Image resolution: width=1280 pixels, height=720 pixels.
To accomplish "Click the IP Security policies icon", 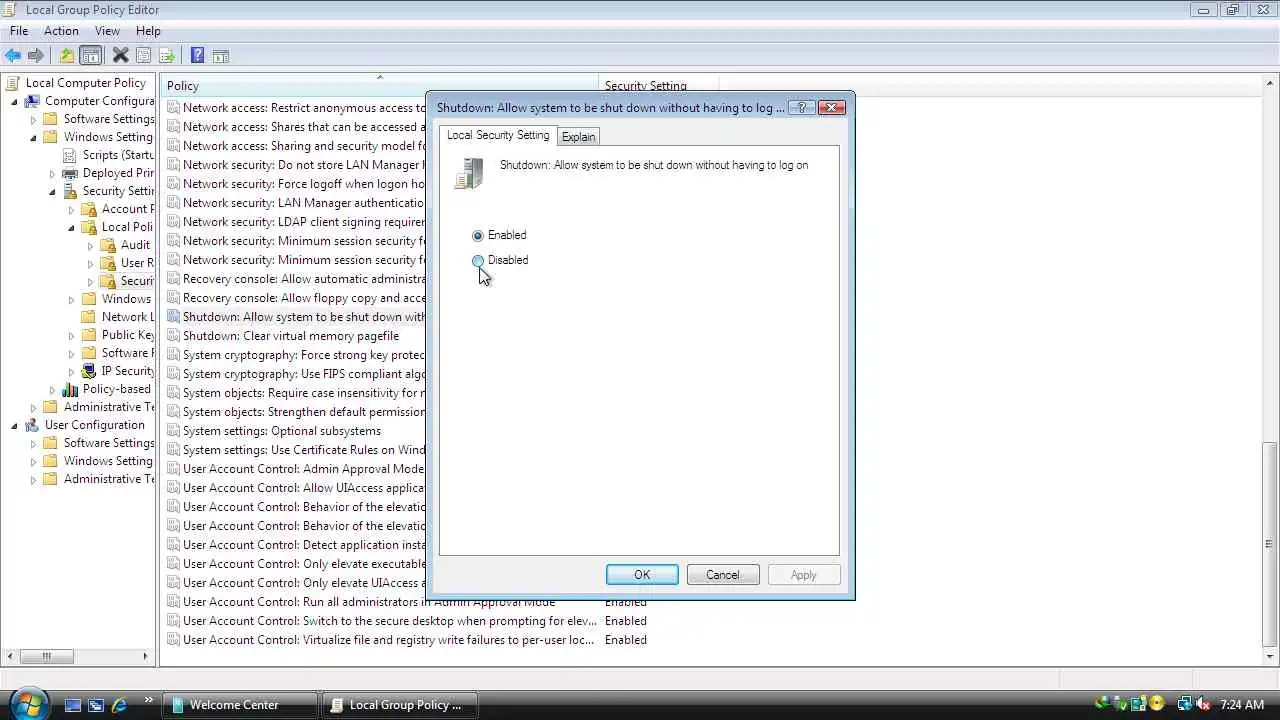I will 89,371.
